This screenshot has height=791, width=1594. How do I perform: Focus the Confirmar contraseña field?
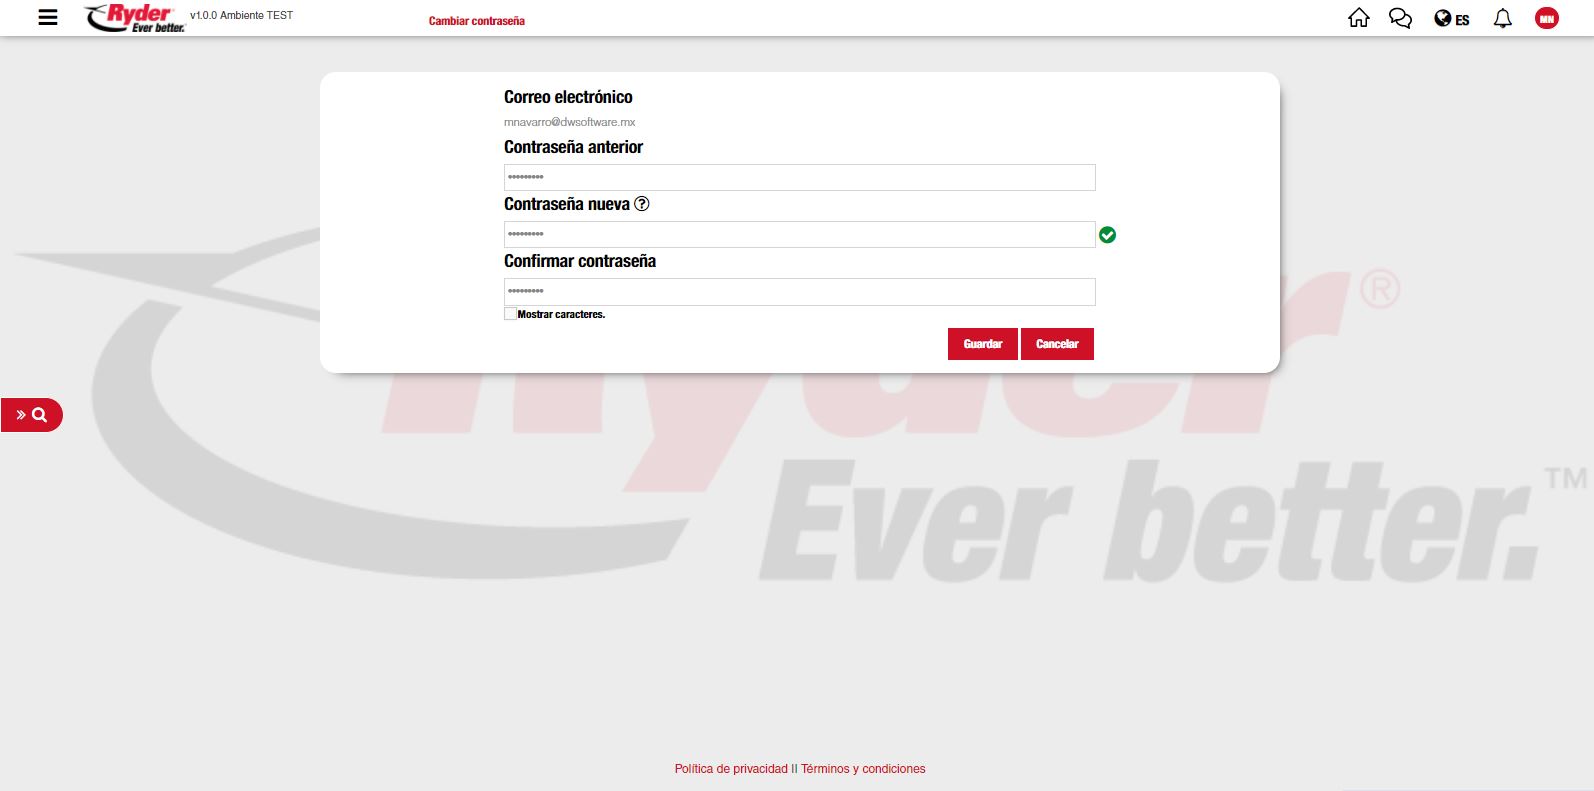pyautogui.click(x=799, y=292)
